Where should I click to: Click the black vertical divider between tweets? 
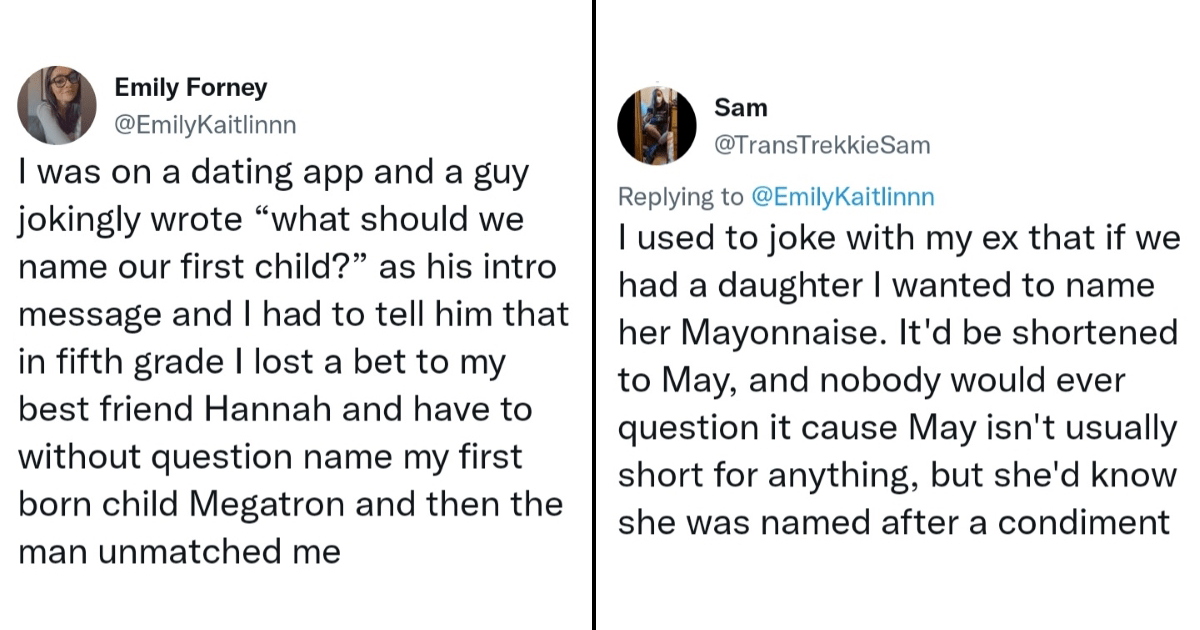click(x=594, y=315)
